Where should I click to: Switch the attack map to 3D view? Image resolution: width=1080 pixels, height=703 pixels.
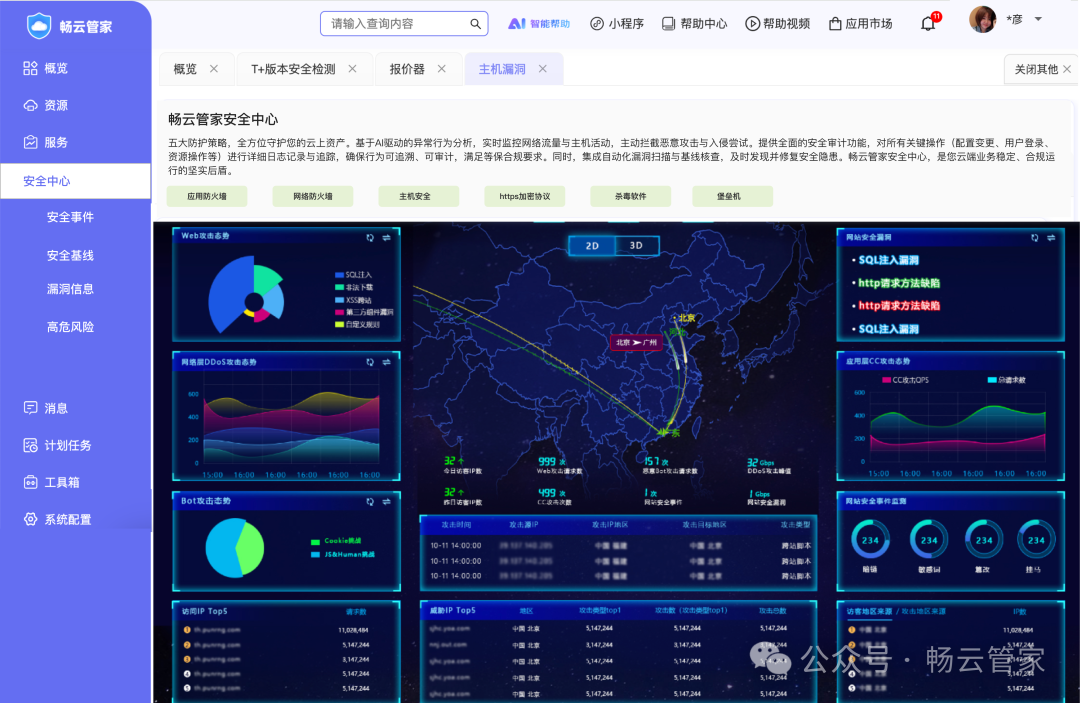[x=635, y=245]
